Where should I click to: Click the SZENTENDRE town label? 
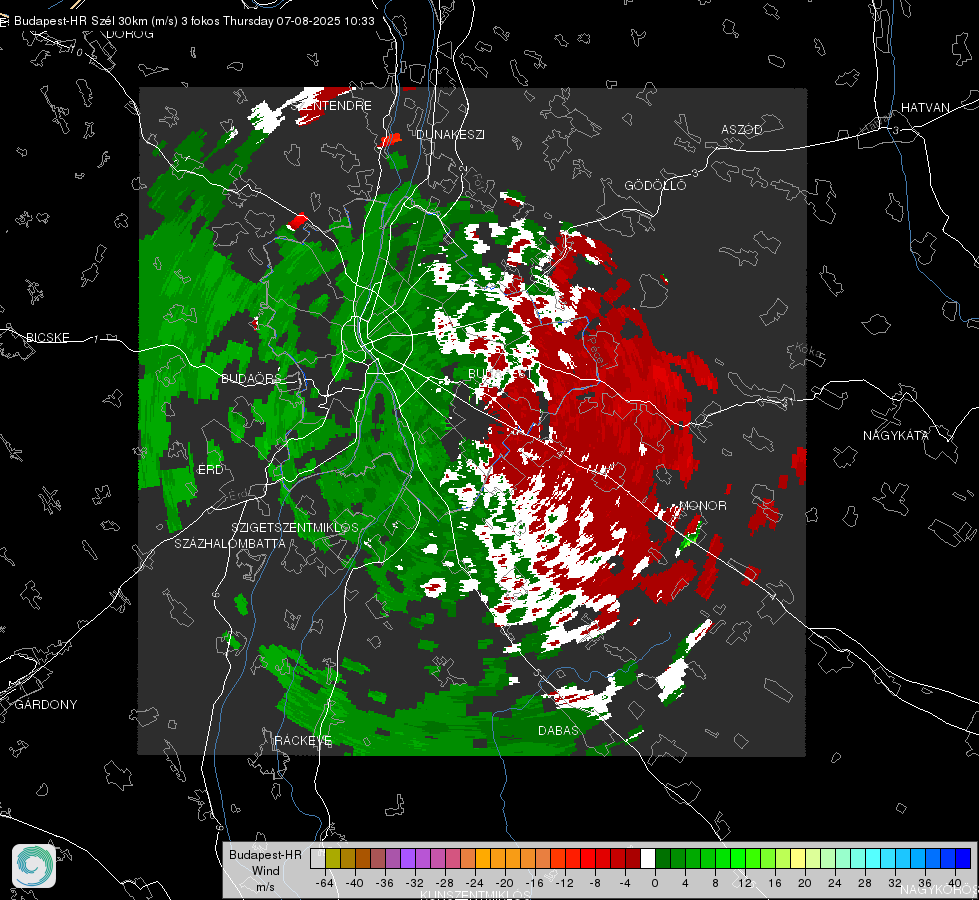(x=332, y=106)
